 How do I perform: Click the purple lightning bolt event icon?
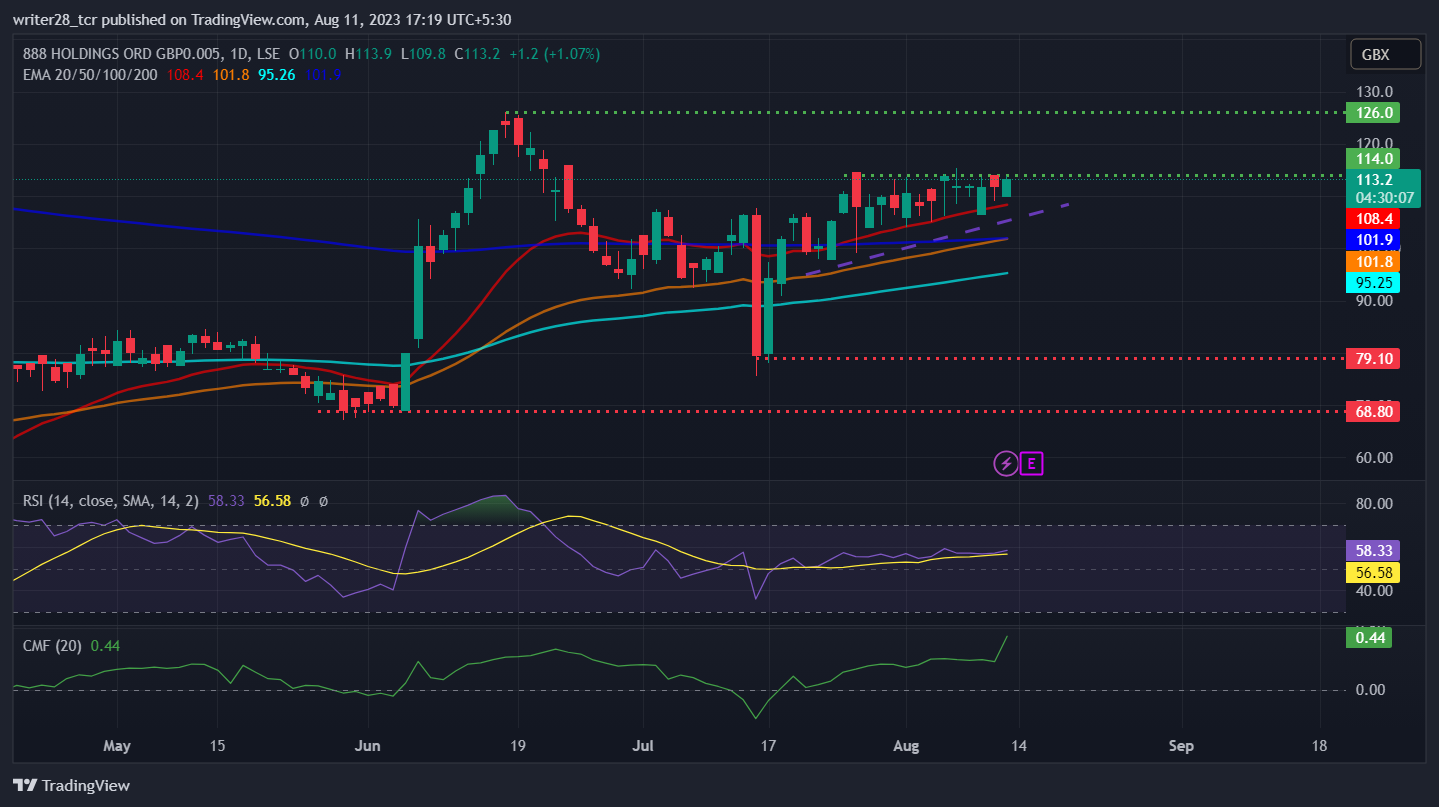point(1006,463)
